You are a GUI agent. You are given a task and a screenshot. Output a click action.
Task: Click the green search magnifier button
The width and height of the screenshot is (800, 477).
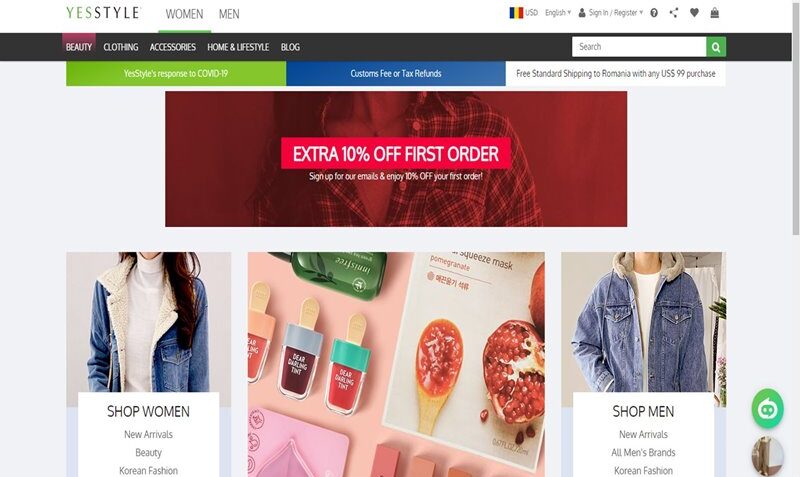(x=716, y=47)
